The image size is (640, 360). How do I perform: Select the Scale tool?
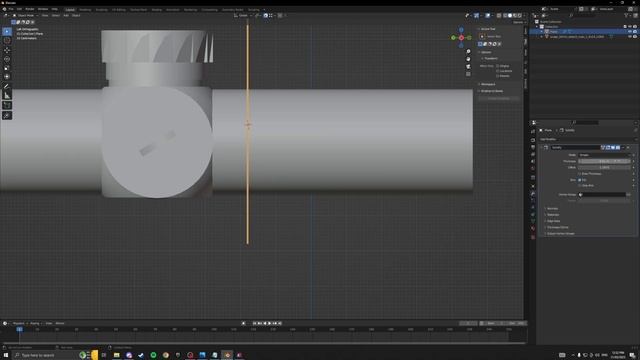point(7,68)
